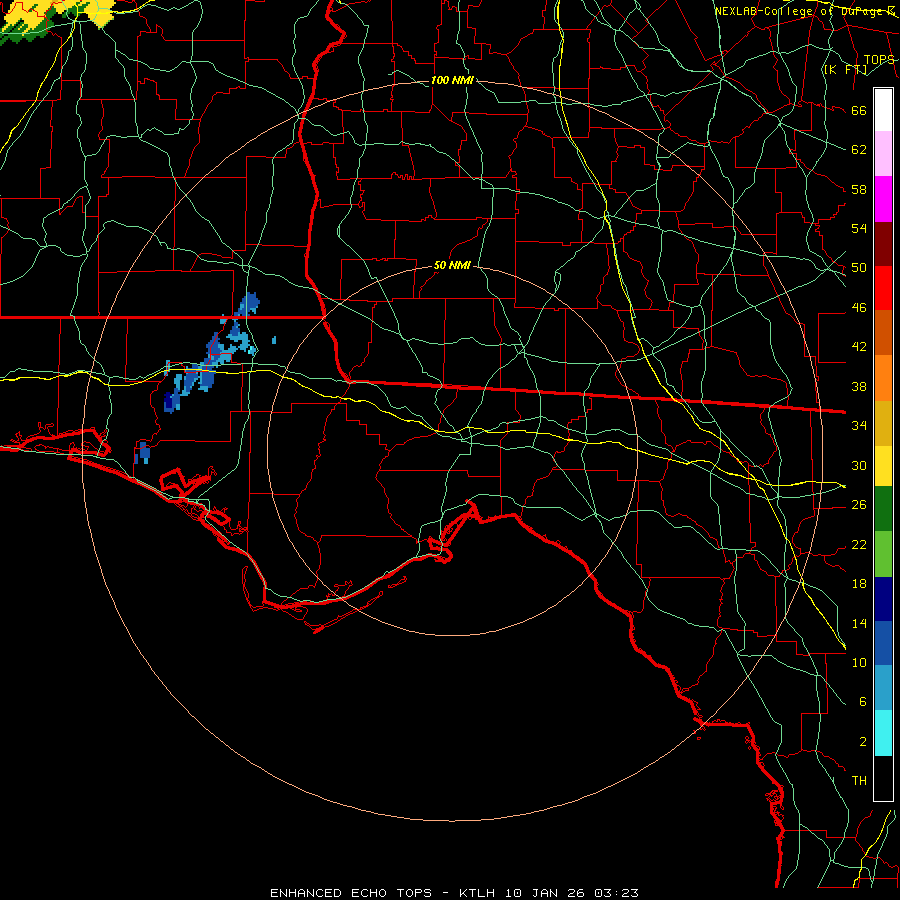Select the white legend swatch near 66

click(883, 110)
